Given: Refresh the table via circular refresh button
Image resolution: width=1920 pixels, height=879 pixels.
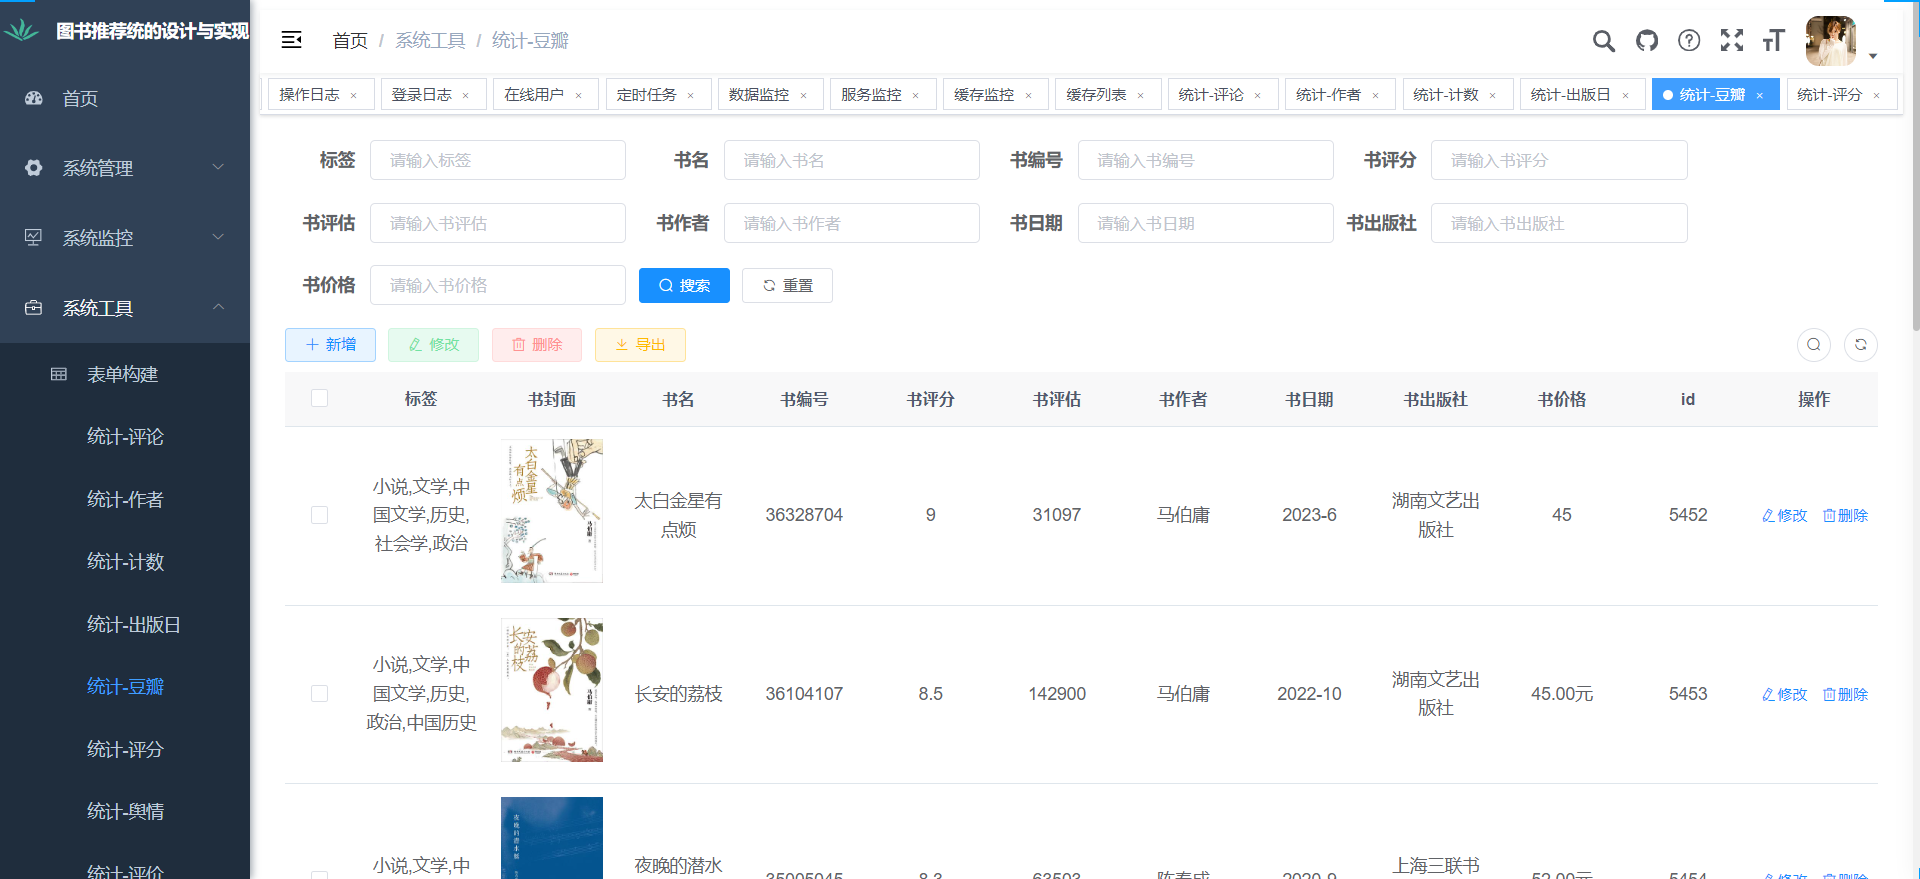Looking at the screenshot, I should [1861, 345].
